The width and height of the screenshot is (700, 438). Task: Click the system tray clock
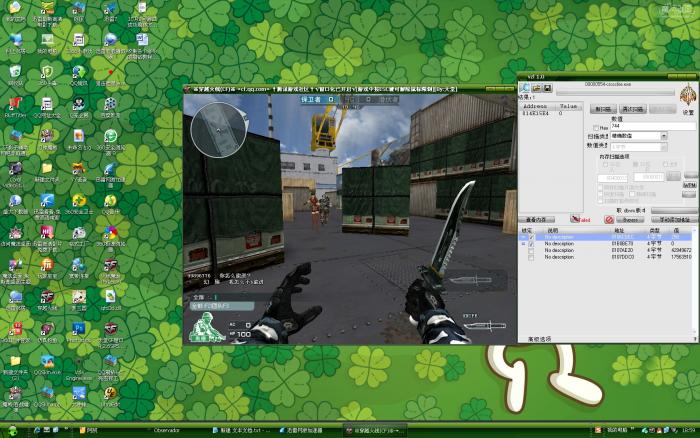coord(688,430)
